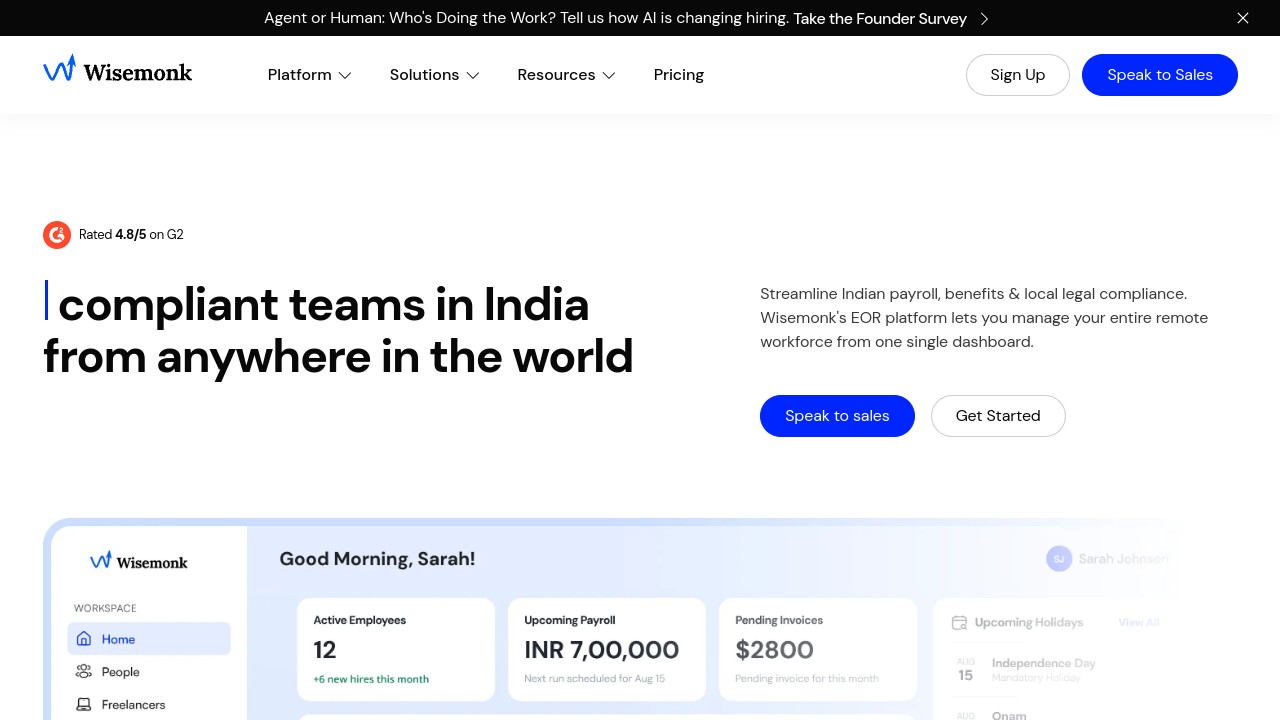Click the G2 rating badge icon
The width and height of the screenshot is (1280, 720).
(x=57, y=235)
